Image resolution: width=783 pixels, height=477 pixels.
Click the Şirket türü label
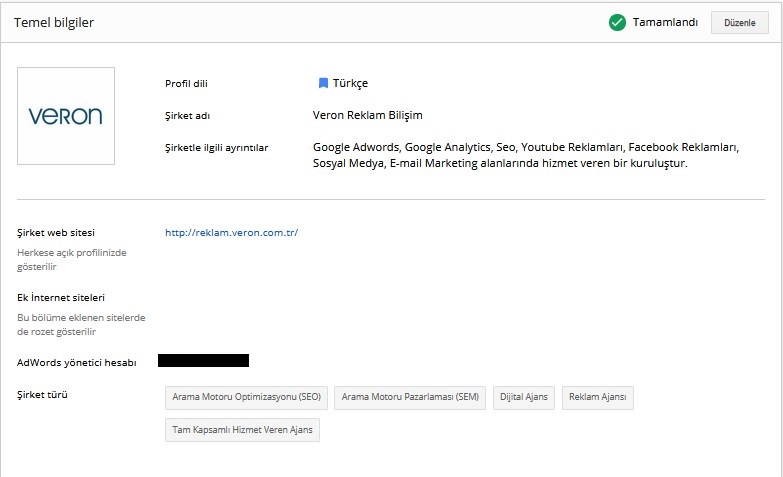pyautogui.click(x=42, y=394)
